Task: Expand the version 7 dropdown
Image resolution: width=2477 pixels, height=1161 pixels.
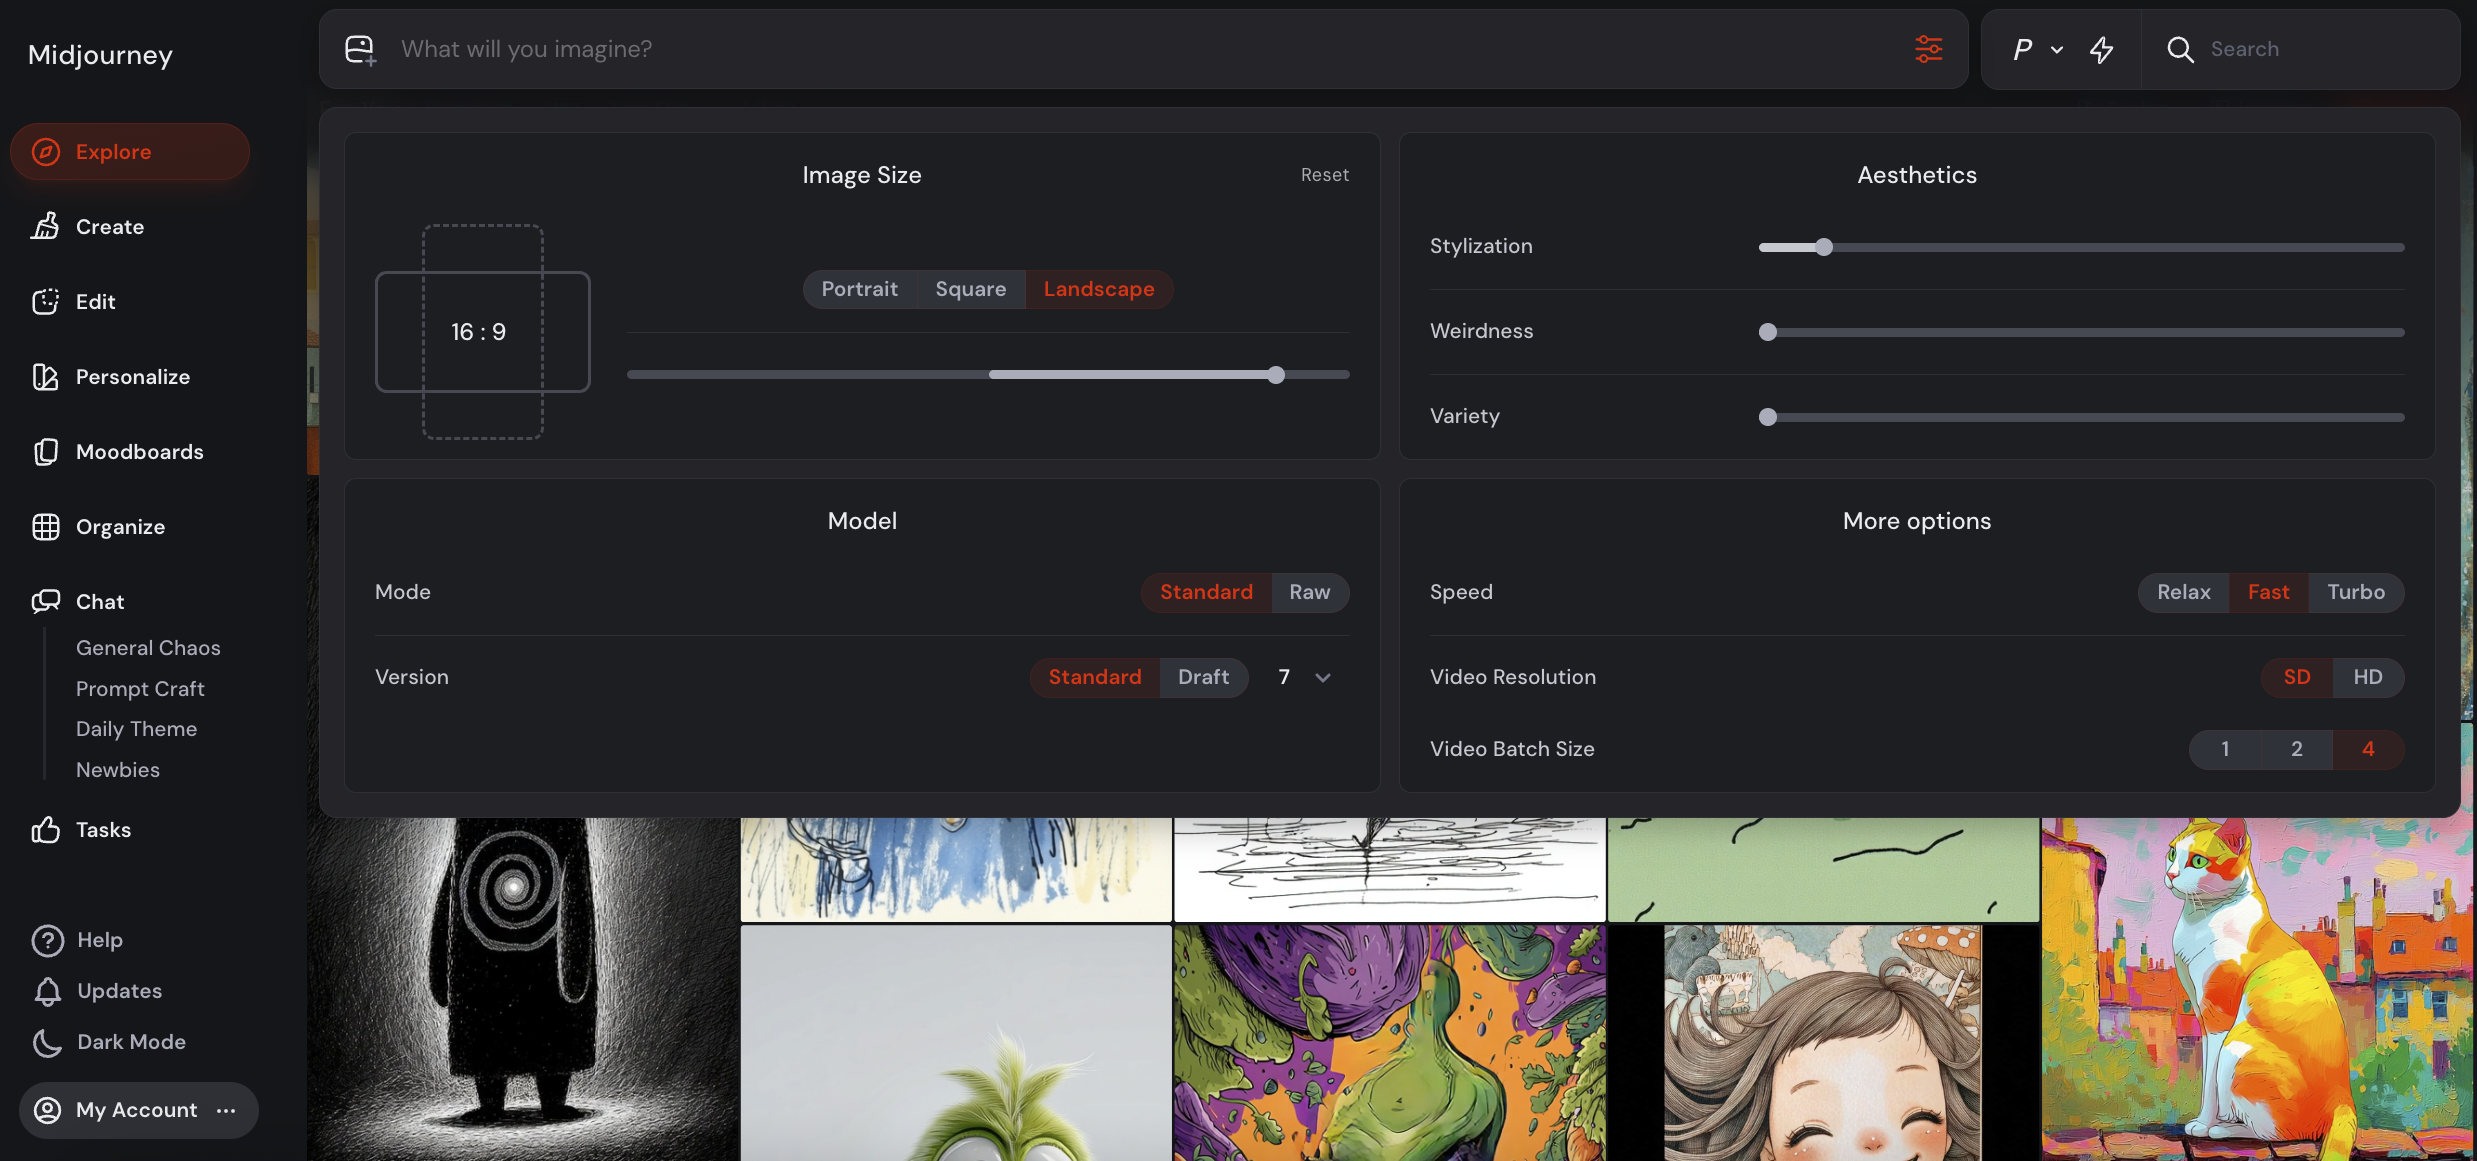Action: 1322,678
